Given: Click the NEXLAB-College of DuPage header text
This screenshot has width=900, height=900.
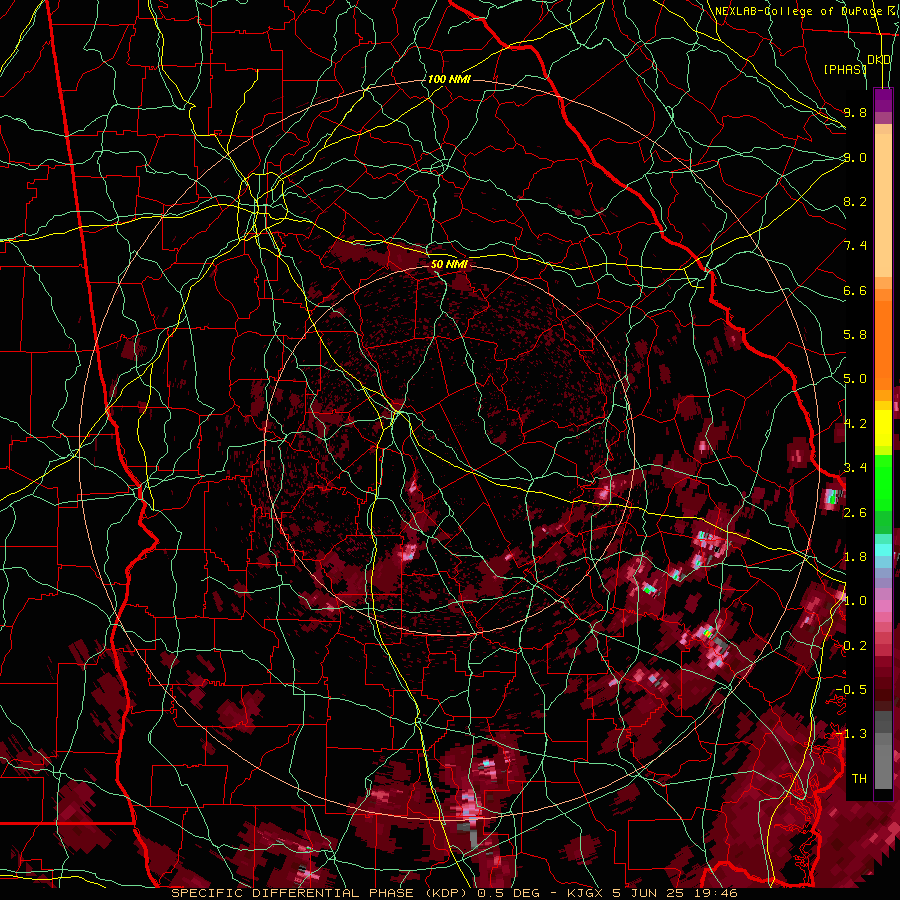Looking at the screenshot, I should tap(798, 11).
